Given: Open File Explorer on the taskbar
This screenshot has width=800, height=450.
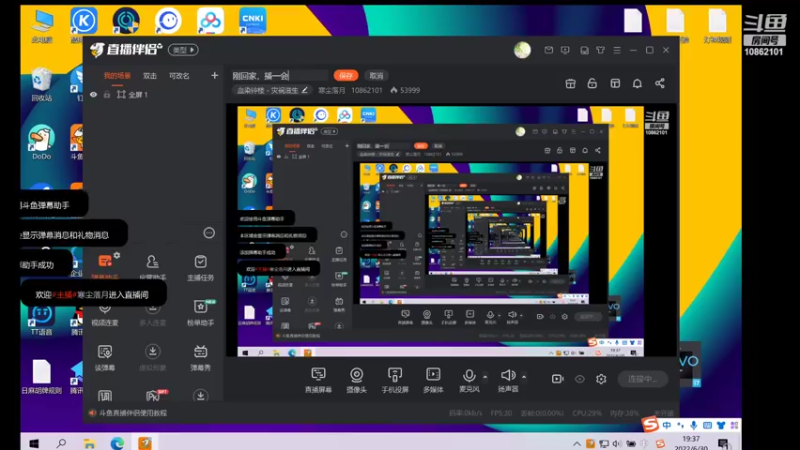Looking at the screenshot, I should (89, 443).
